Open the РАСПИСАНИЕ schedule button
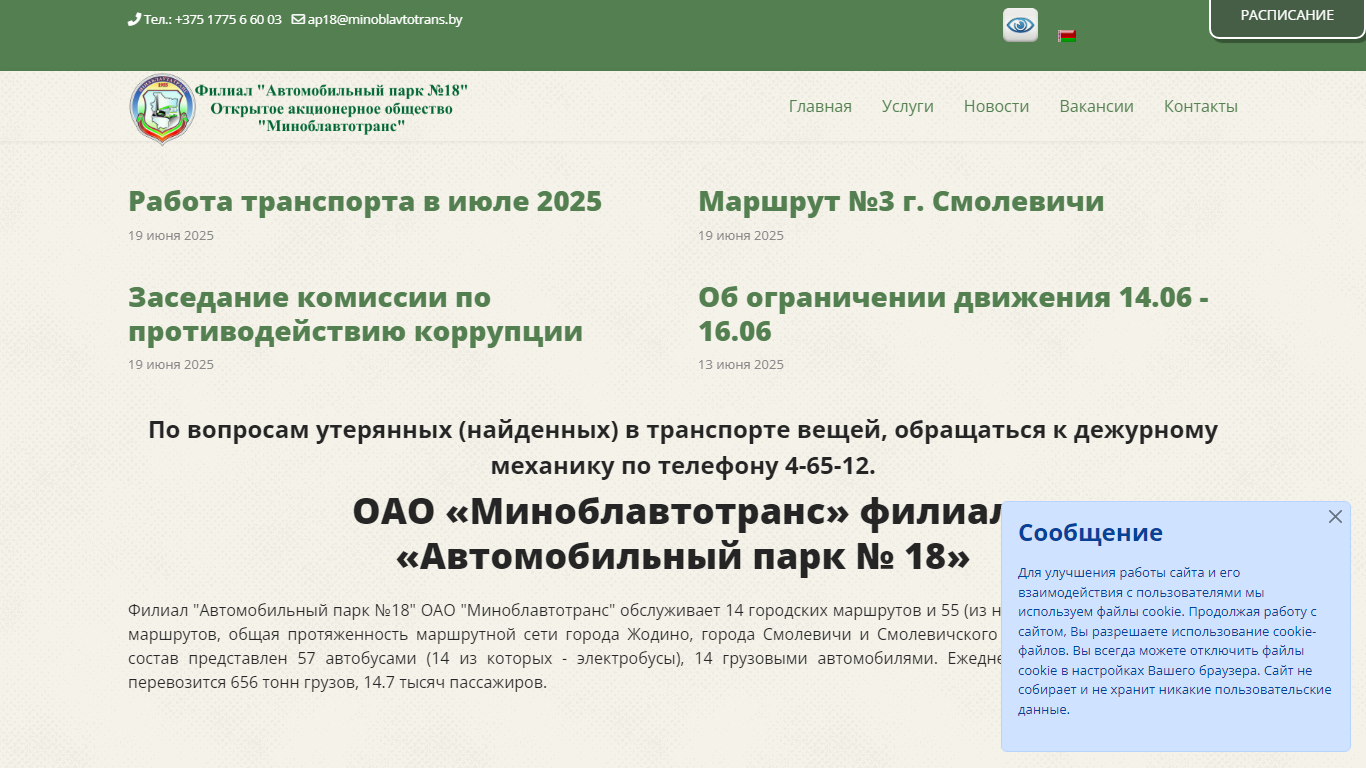The image size is (1366, 768). [1287, 16]
